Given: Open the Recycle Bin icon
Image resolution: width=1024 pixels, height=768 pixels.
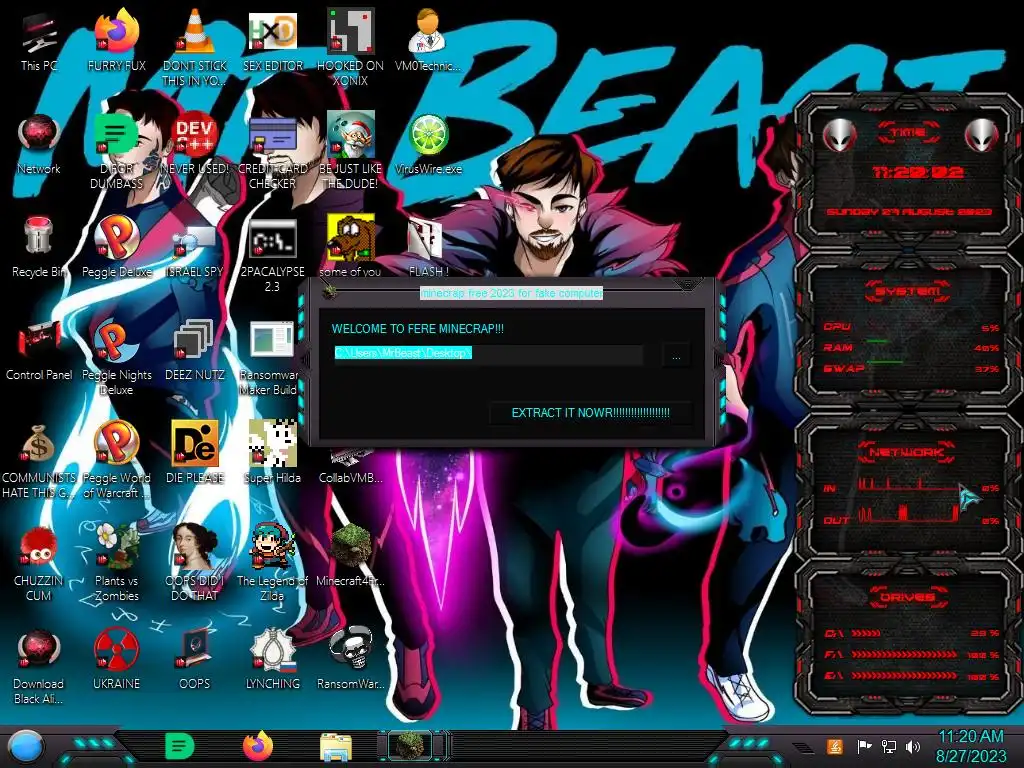Looking at the screenshot, I should coord(39,248).
